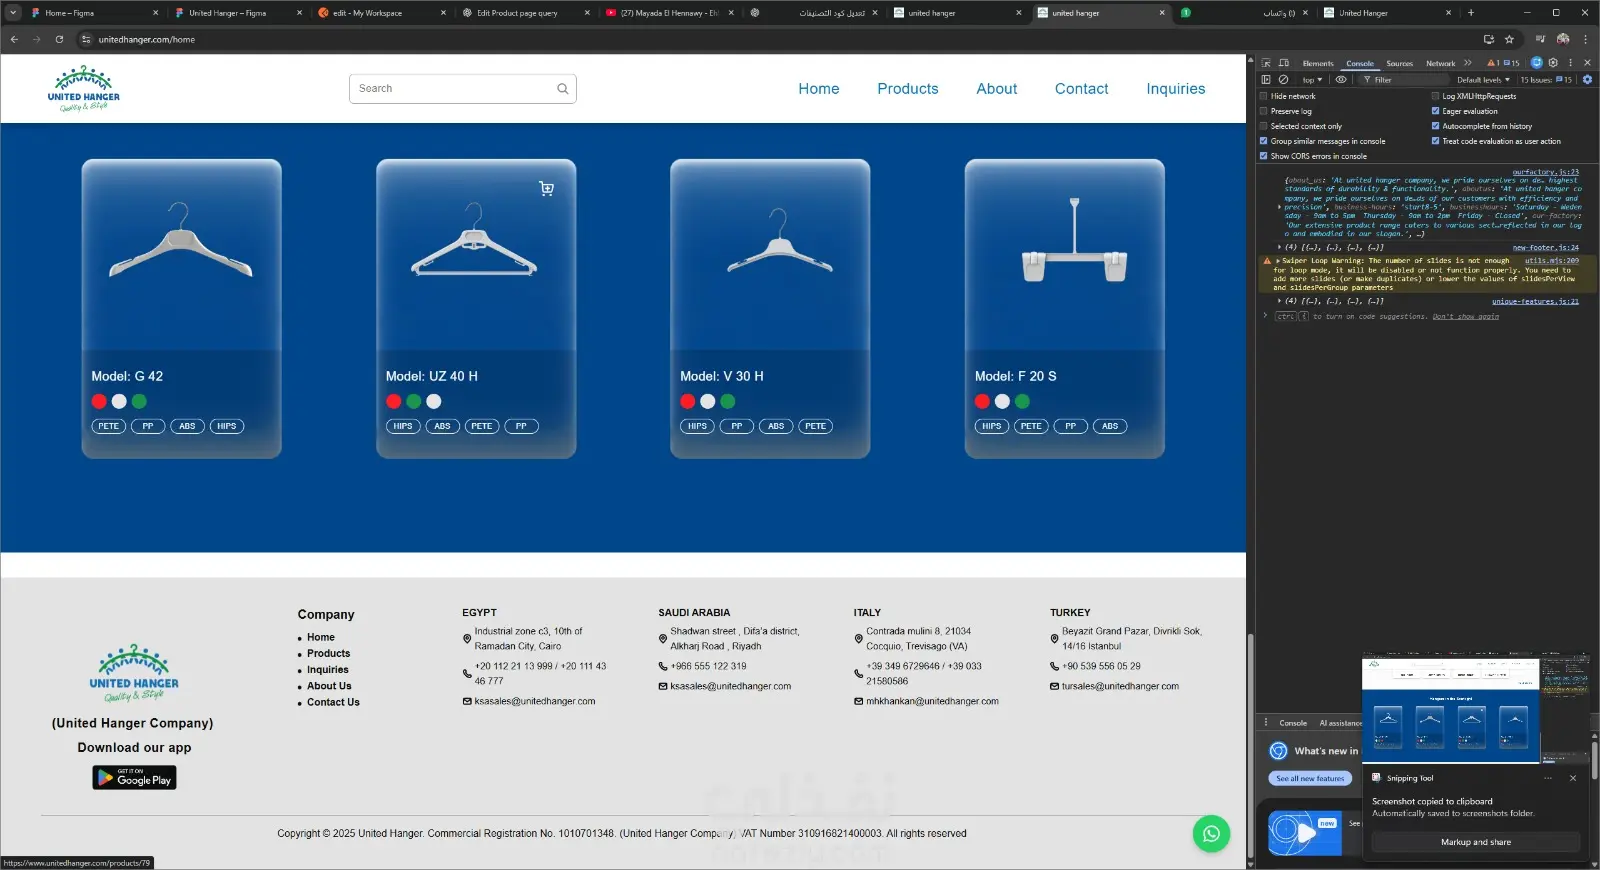Go back using the browser back arrow
The height and width of the screenshot is (870, 1600).
click(x=14, y=40)
